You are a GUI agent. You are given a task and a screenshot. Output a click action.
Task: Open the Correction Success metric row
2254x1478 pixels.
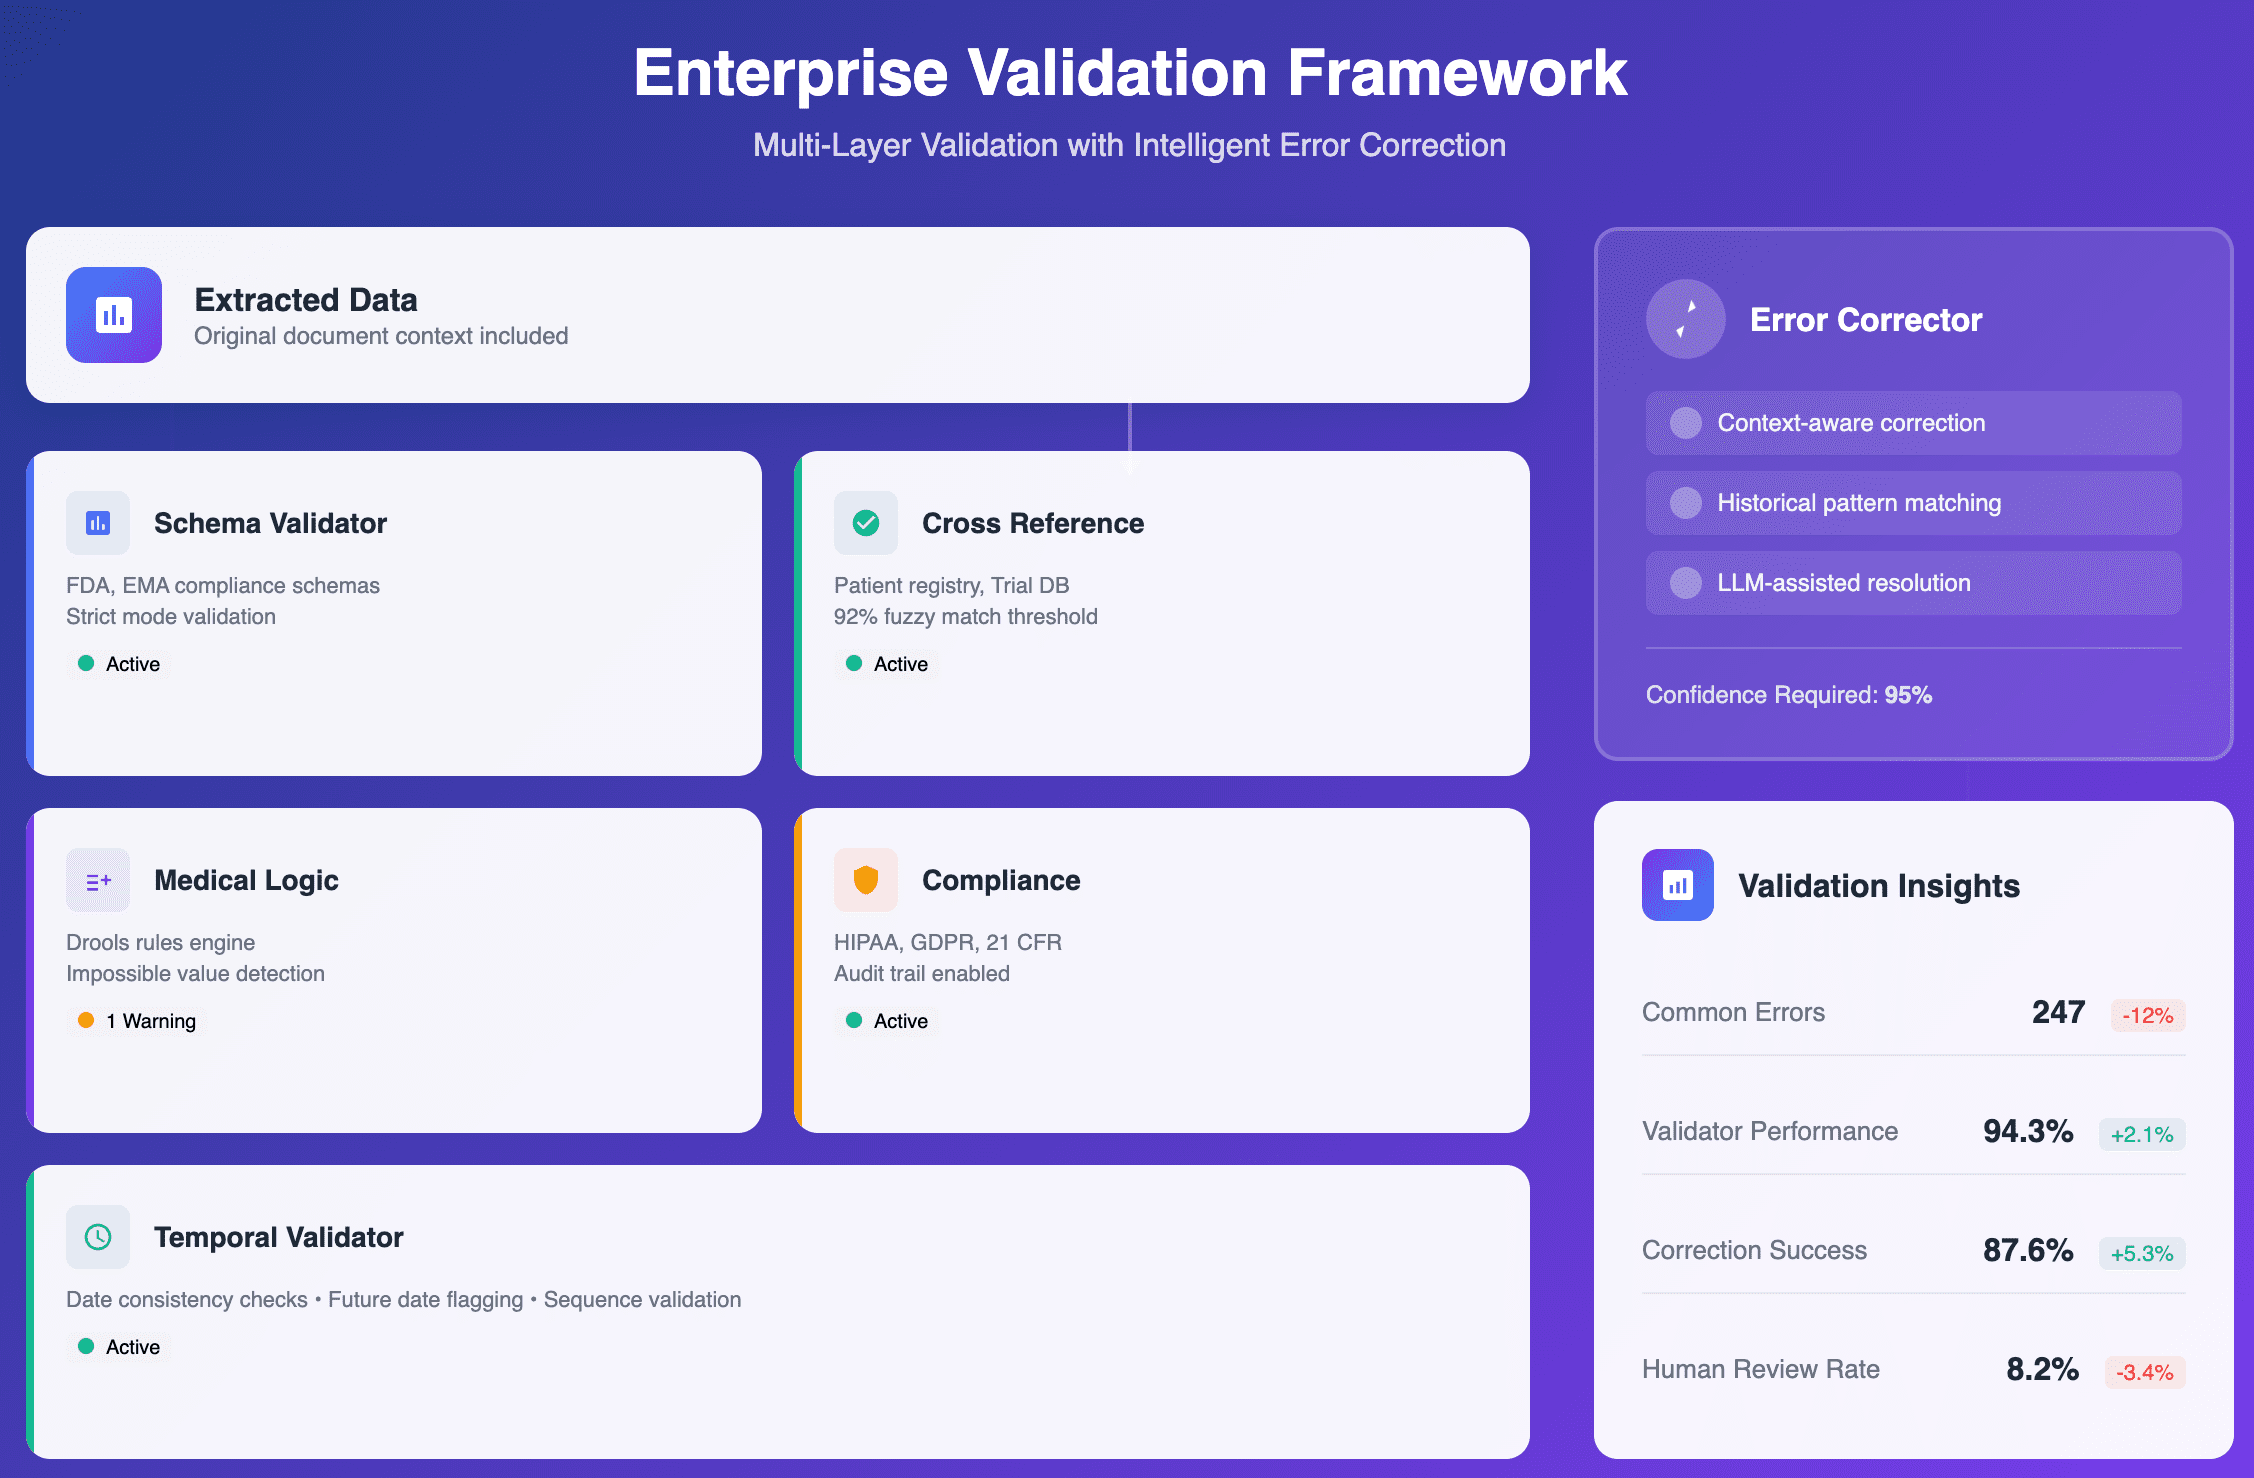(1754, 1250)
